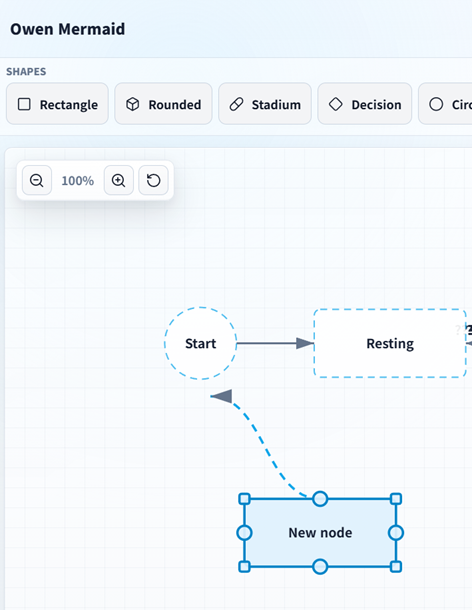Add a Decision shape

coord(365,104)
